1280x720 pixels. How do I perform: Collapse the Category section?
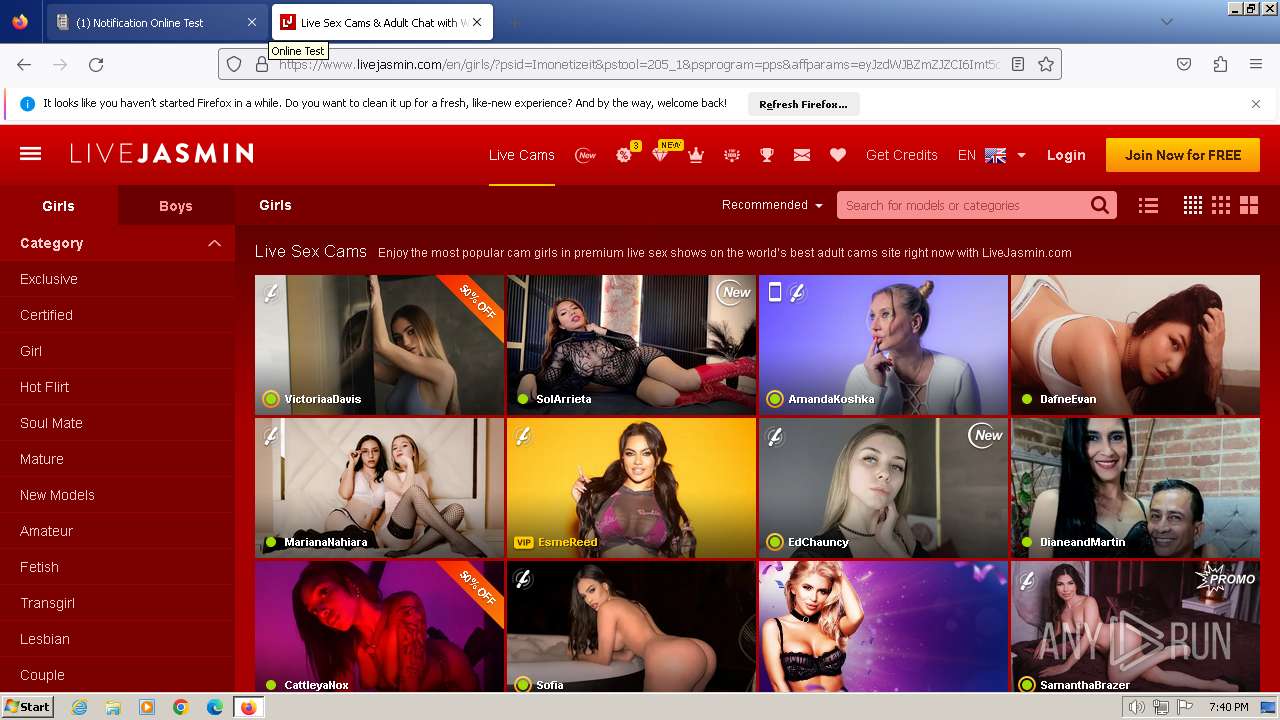pyautogui.click(x=214, y=243)
